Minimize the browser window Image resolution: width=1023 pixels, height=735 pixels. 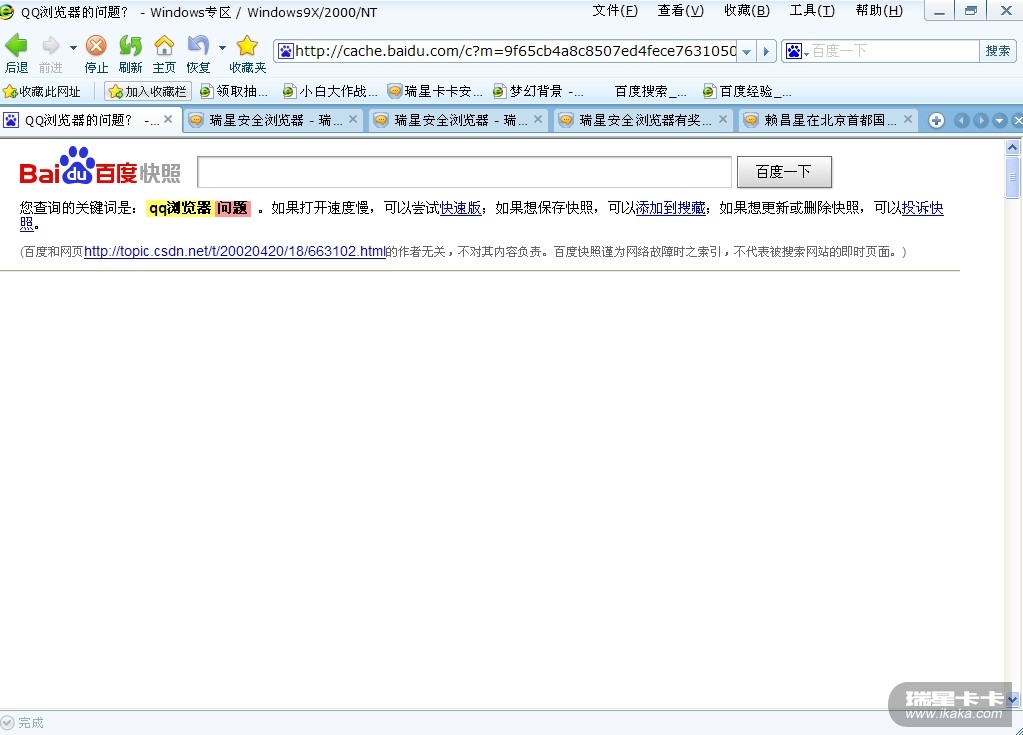(x=939, y=11)
